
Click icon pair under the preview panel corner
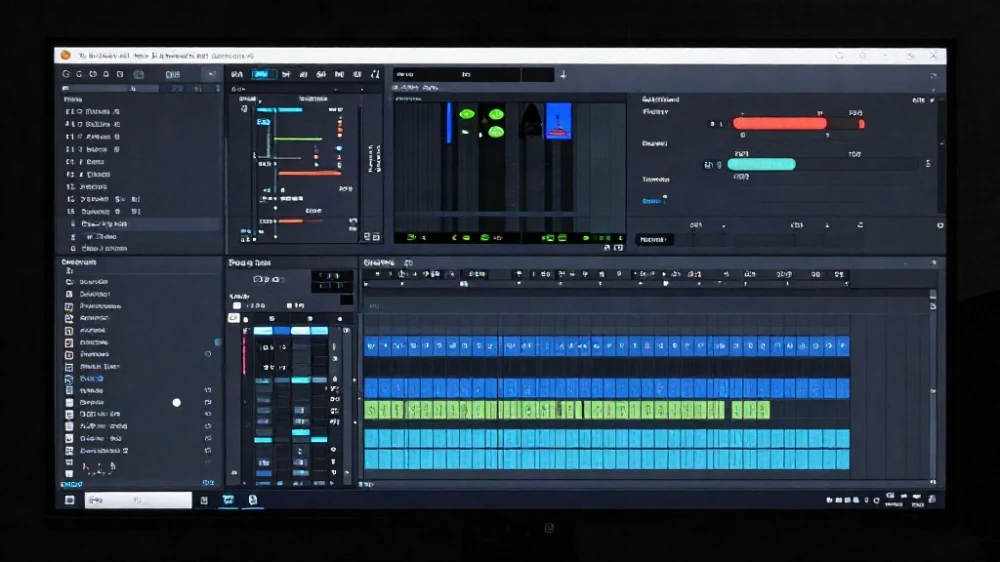(613, 248)
